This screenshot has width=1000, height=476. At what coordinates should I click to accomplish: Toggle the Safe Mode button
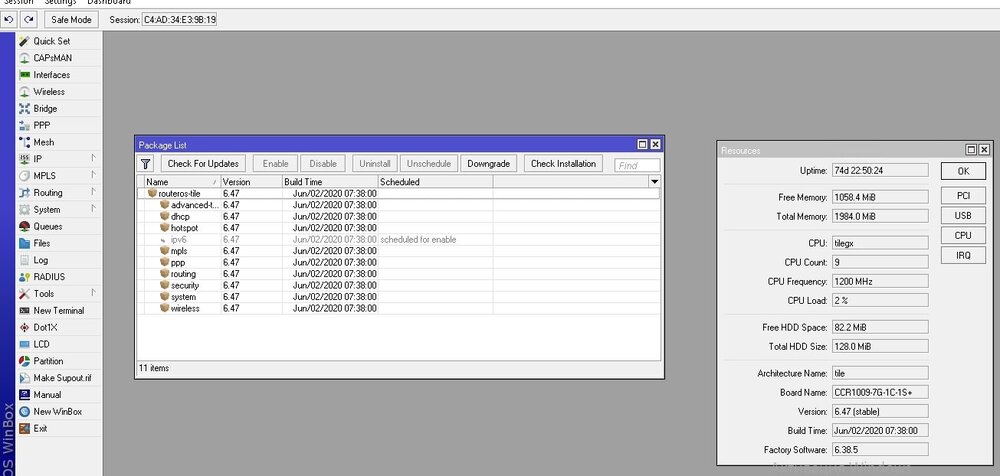pos(71,19)
